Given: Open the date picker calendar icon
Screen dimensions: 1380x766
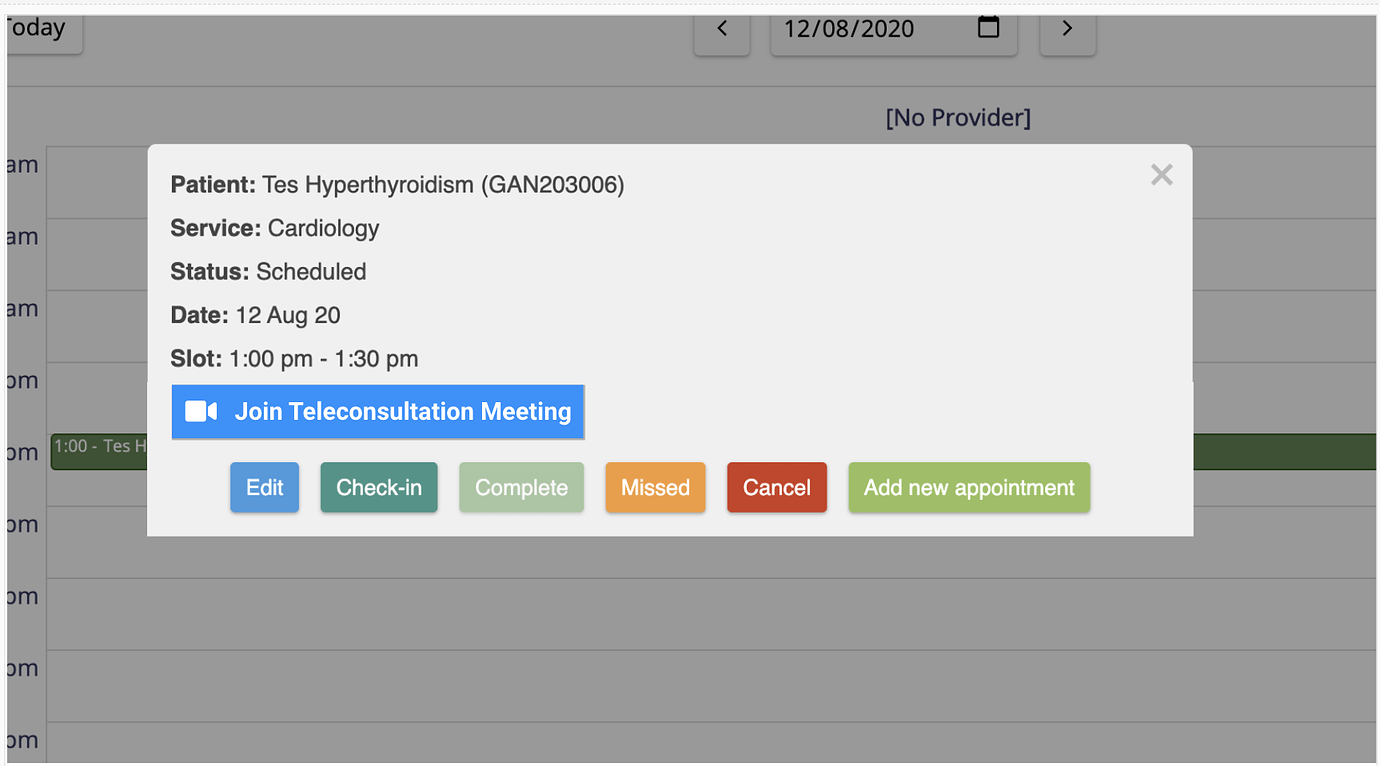Looking at the screenshot, I should click(988, 29).
